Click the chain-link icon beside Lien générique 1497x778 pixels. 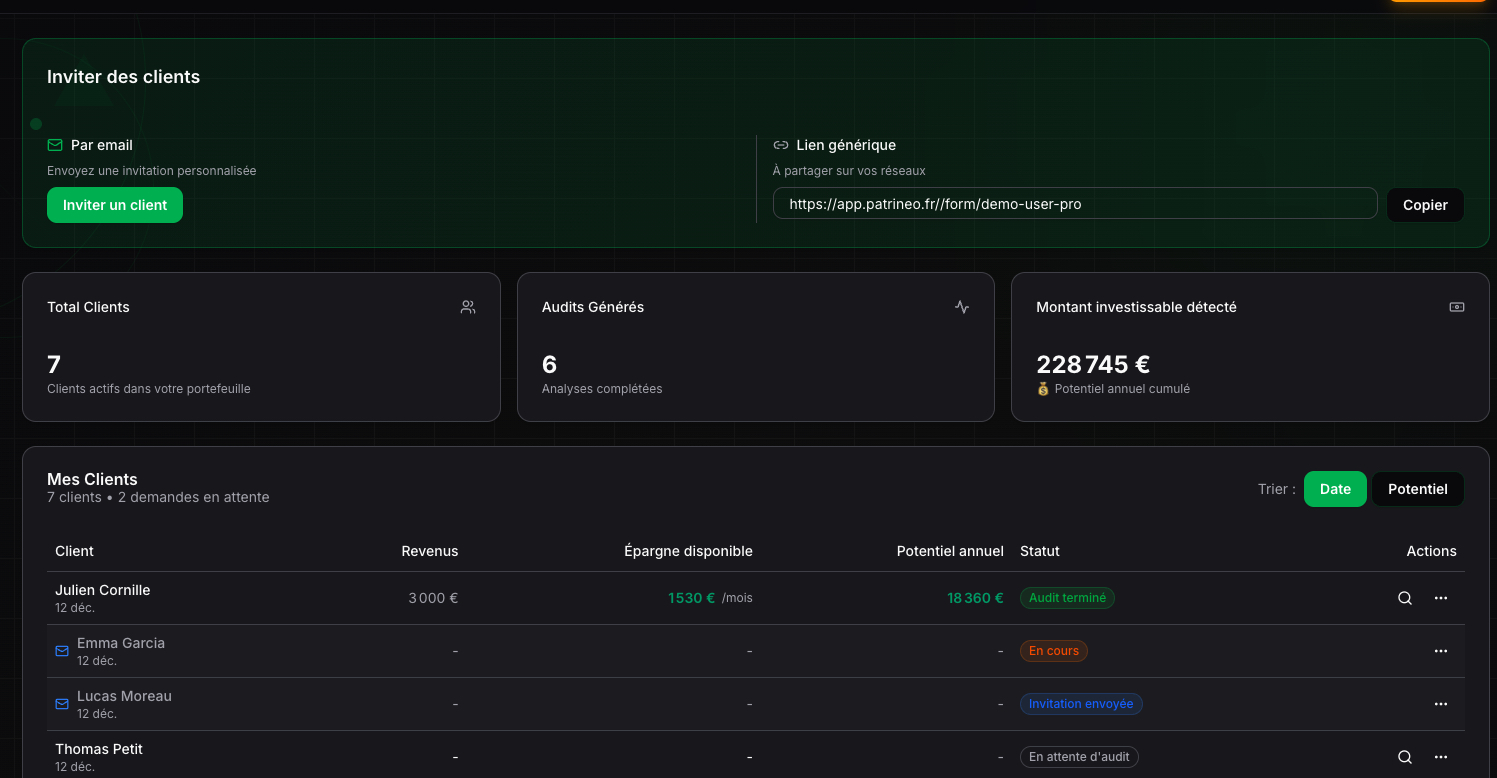click(780, 144)
